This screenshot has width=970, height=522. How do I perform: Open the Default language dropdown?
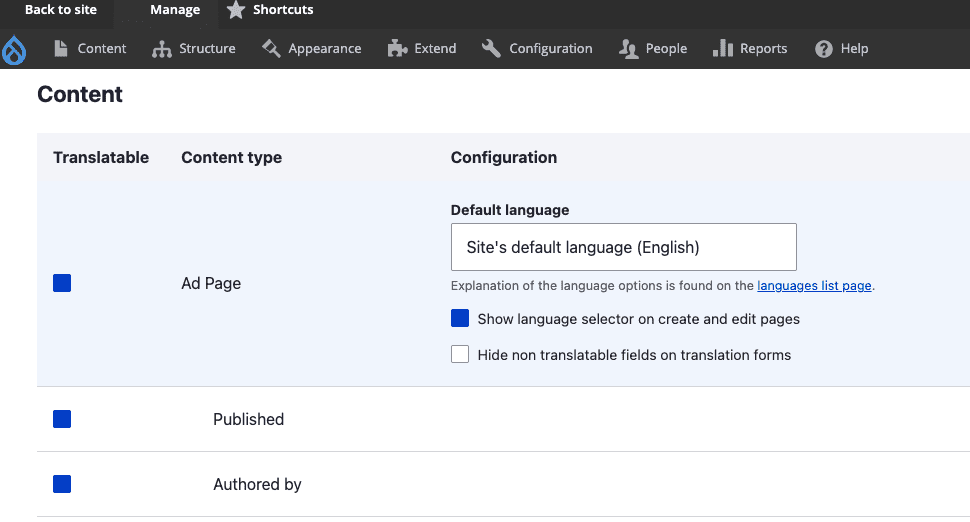pyautogui.click(x=623, y=247)
